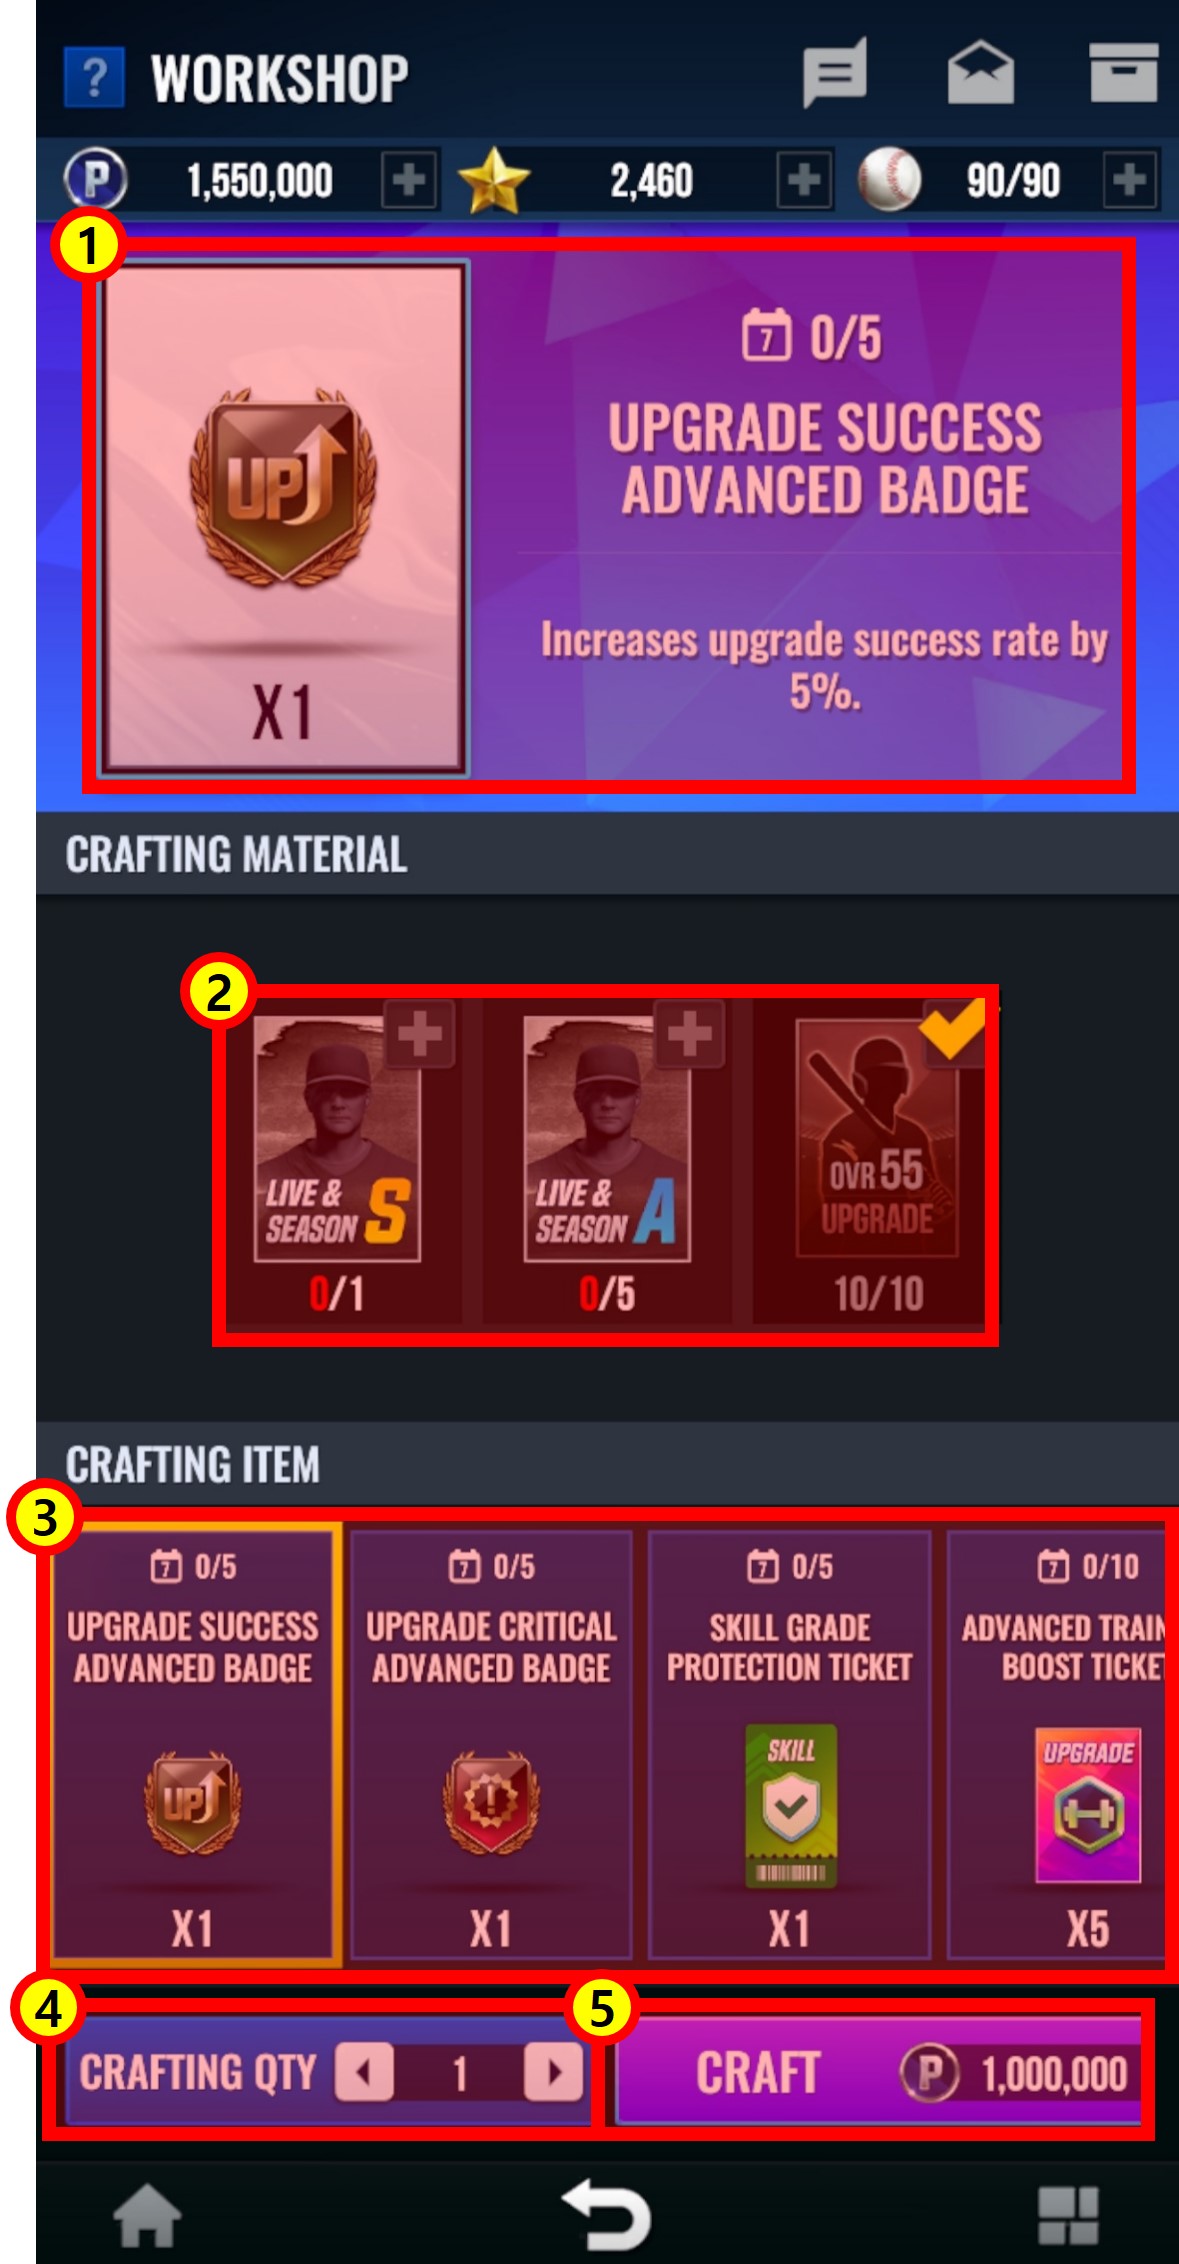Open the chat messages icon
Screen dimensions: 1179x2264
[x=834, y=73]
